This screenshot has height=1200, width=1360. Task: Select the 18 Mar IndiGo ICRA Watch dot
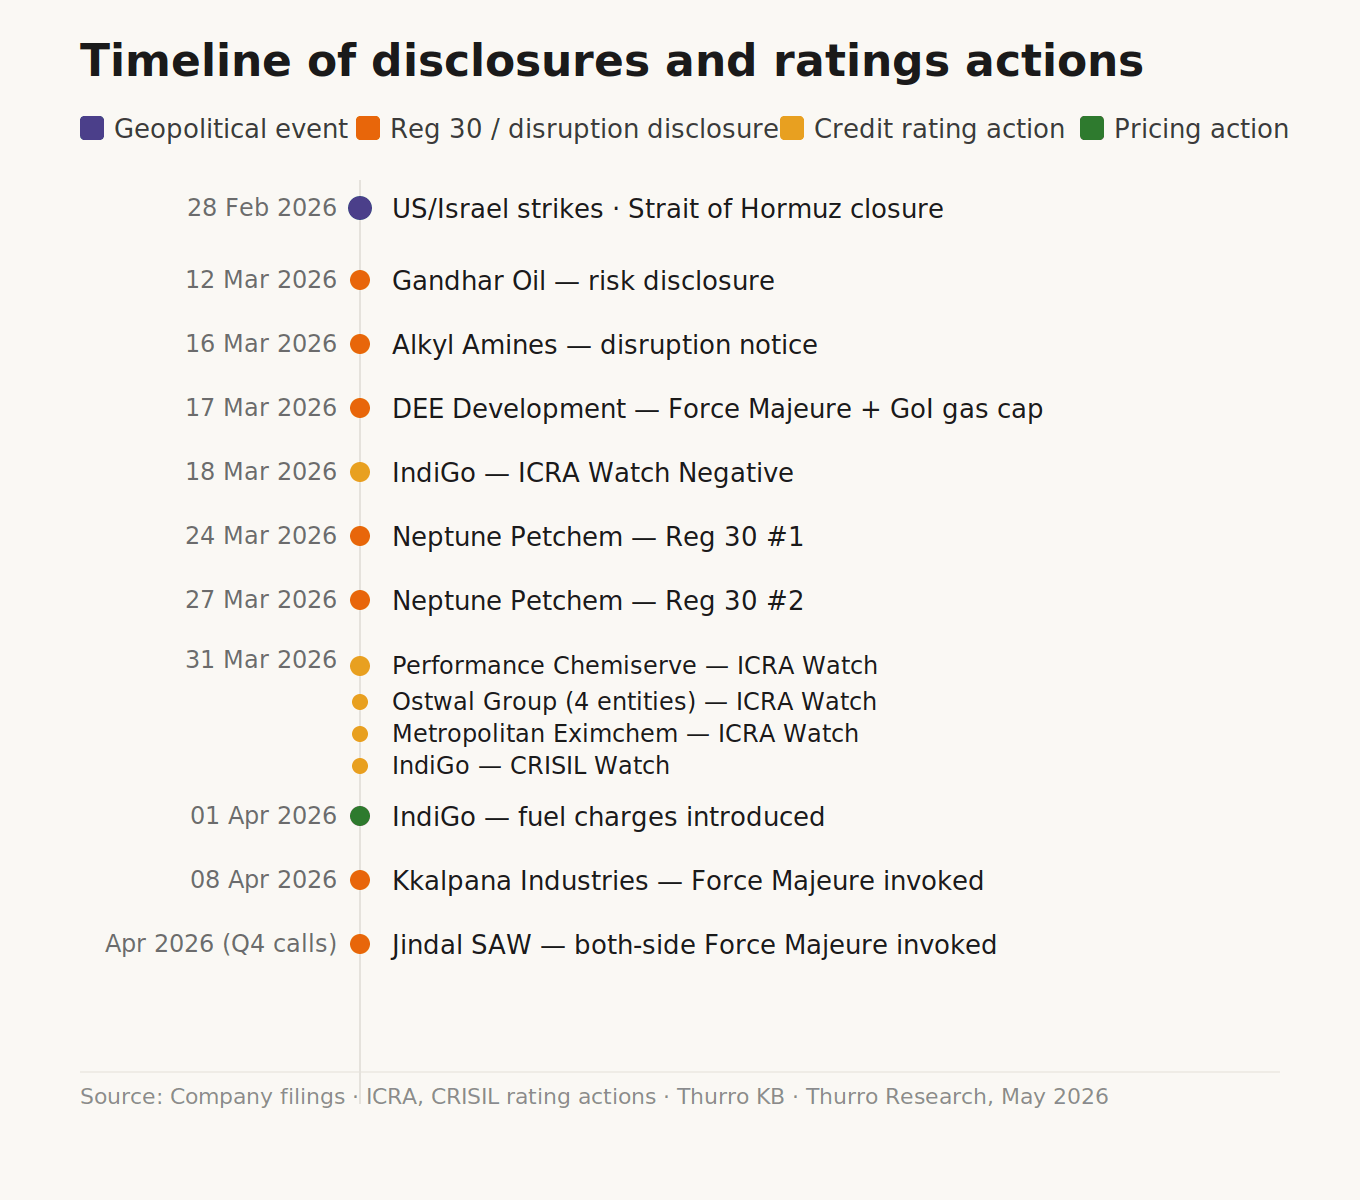point(360,472)
